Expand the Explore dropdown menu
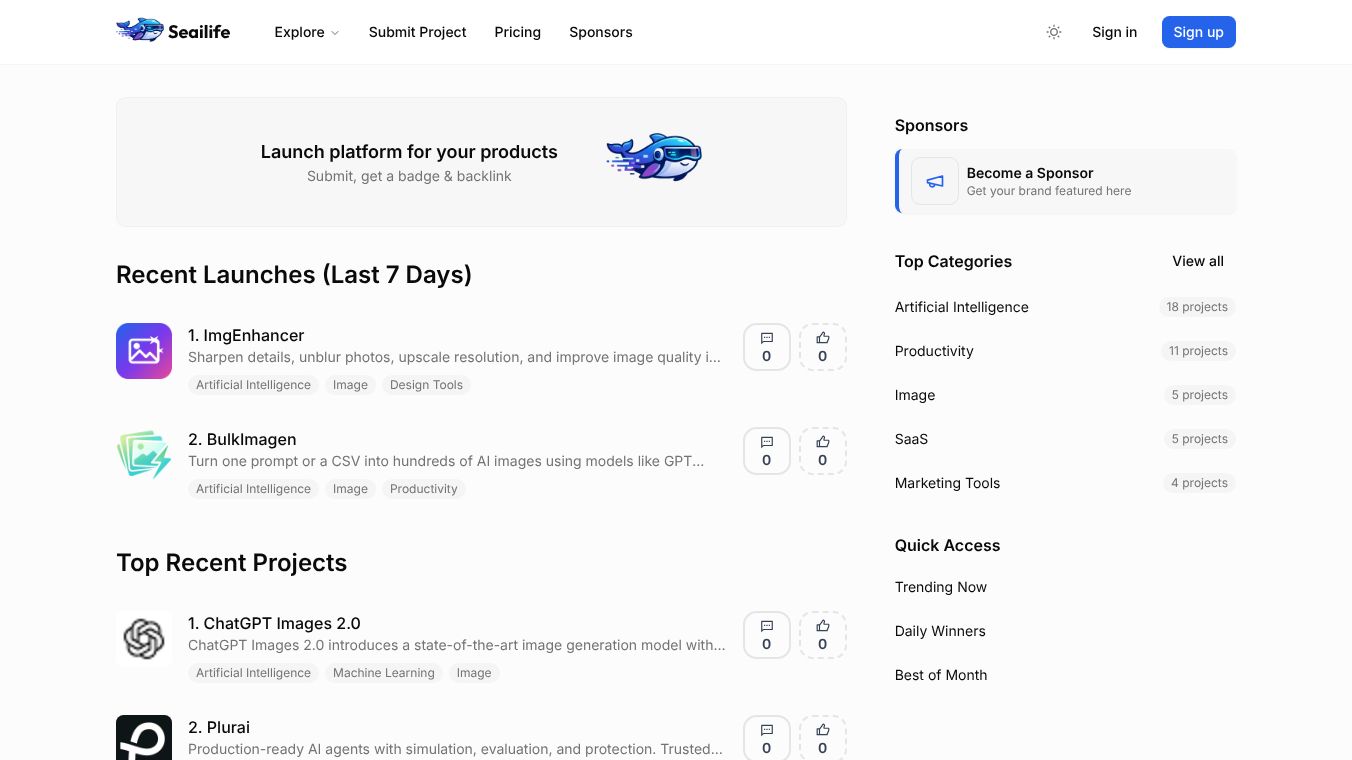The image size is (1352, 760). 307,32
